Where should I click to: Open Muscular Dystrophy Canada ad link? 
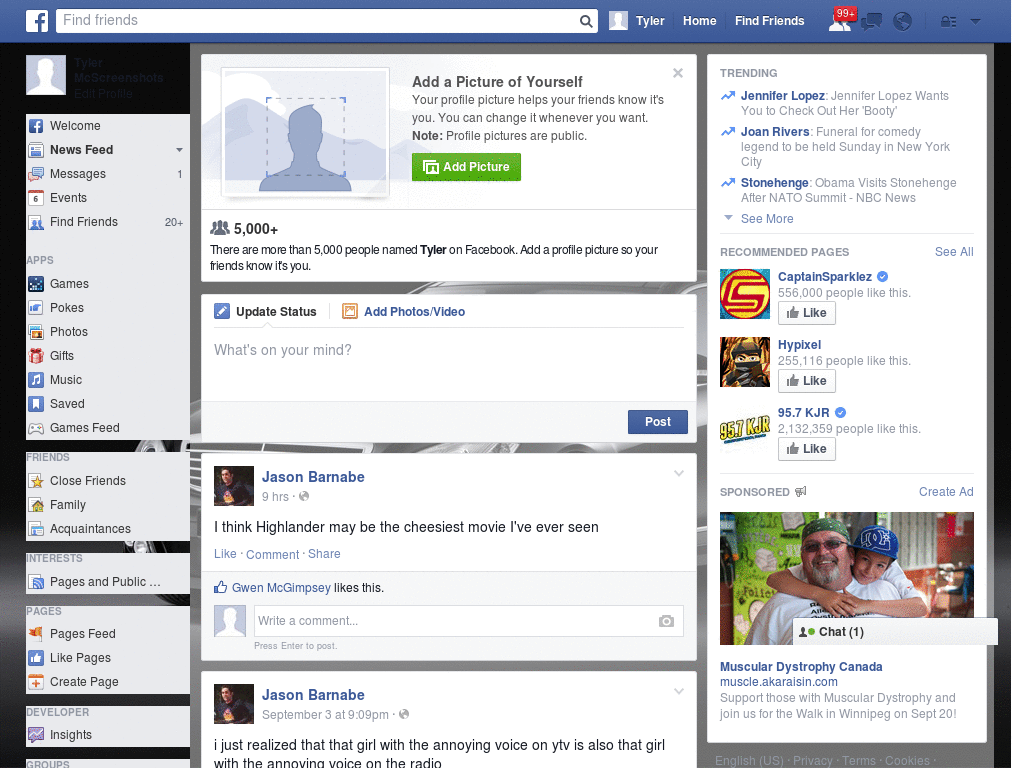click(x=801, y=667)
